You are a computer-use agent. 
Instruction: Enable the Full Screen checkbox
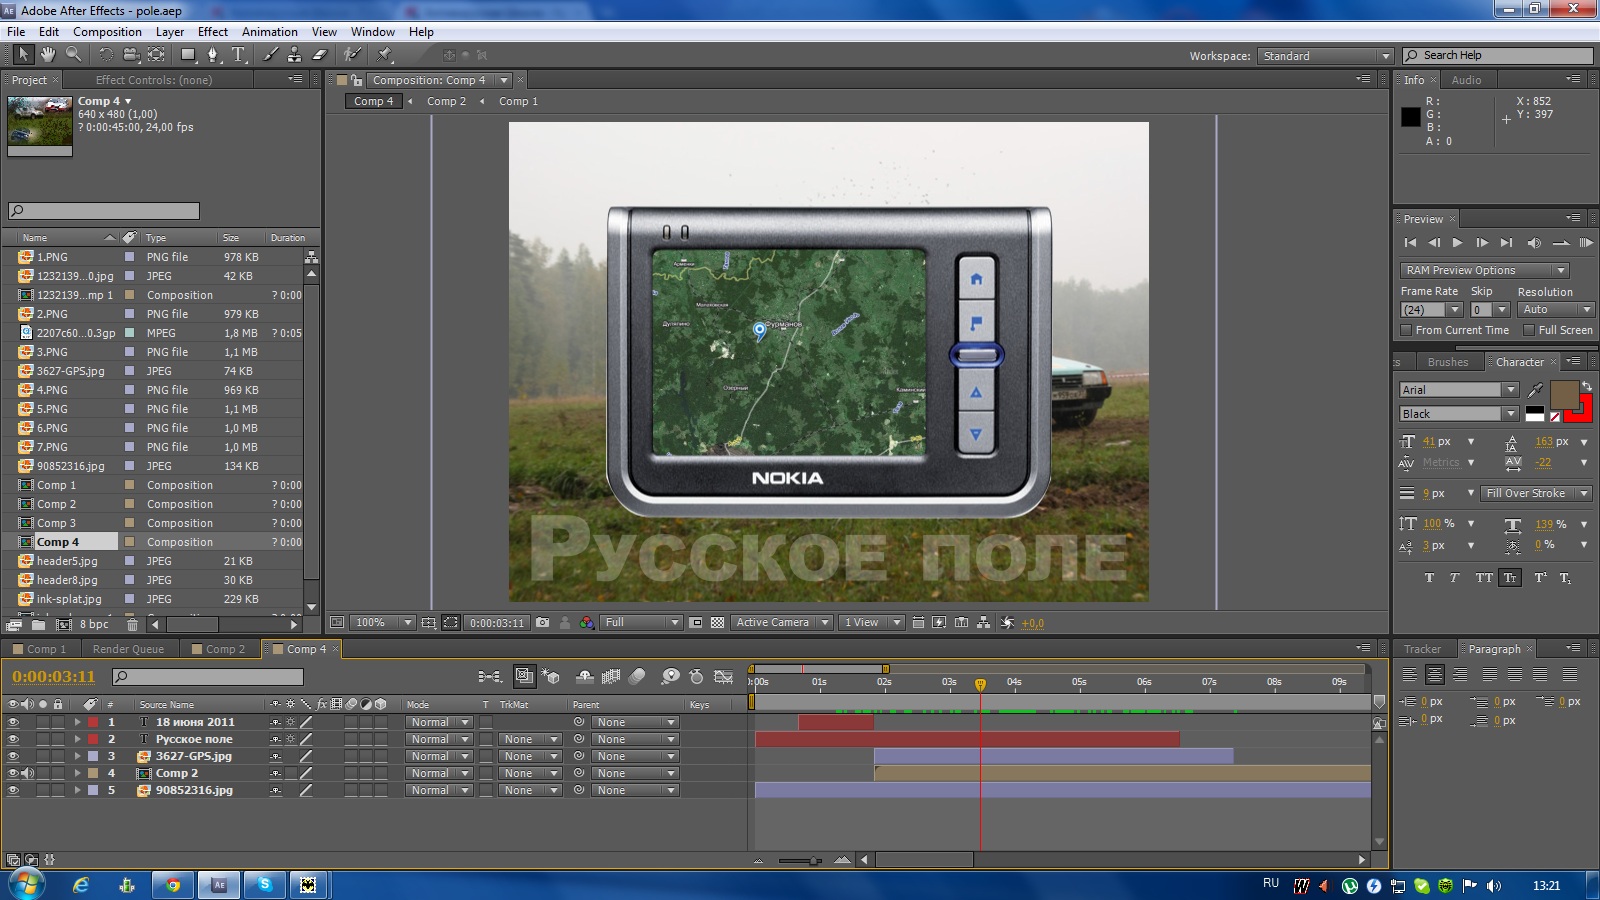click(x=1528, y=330)
